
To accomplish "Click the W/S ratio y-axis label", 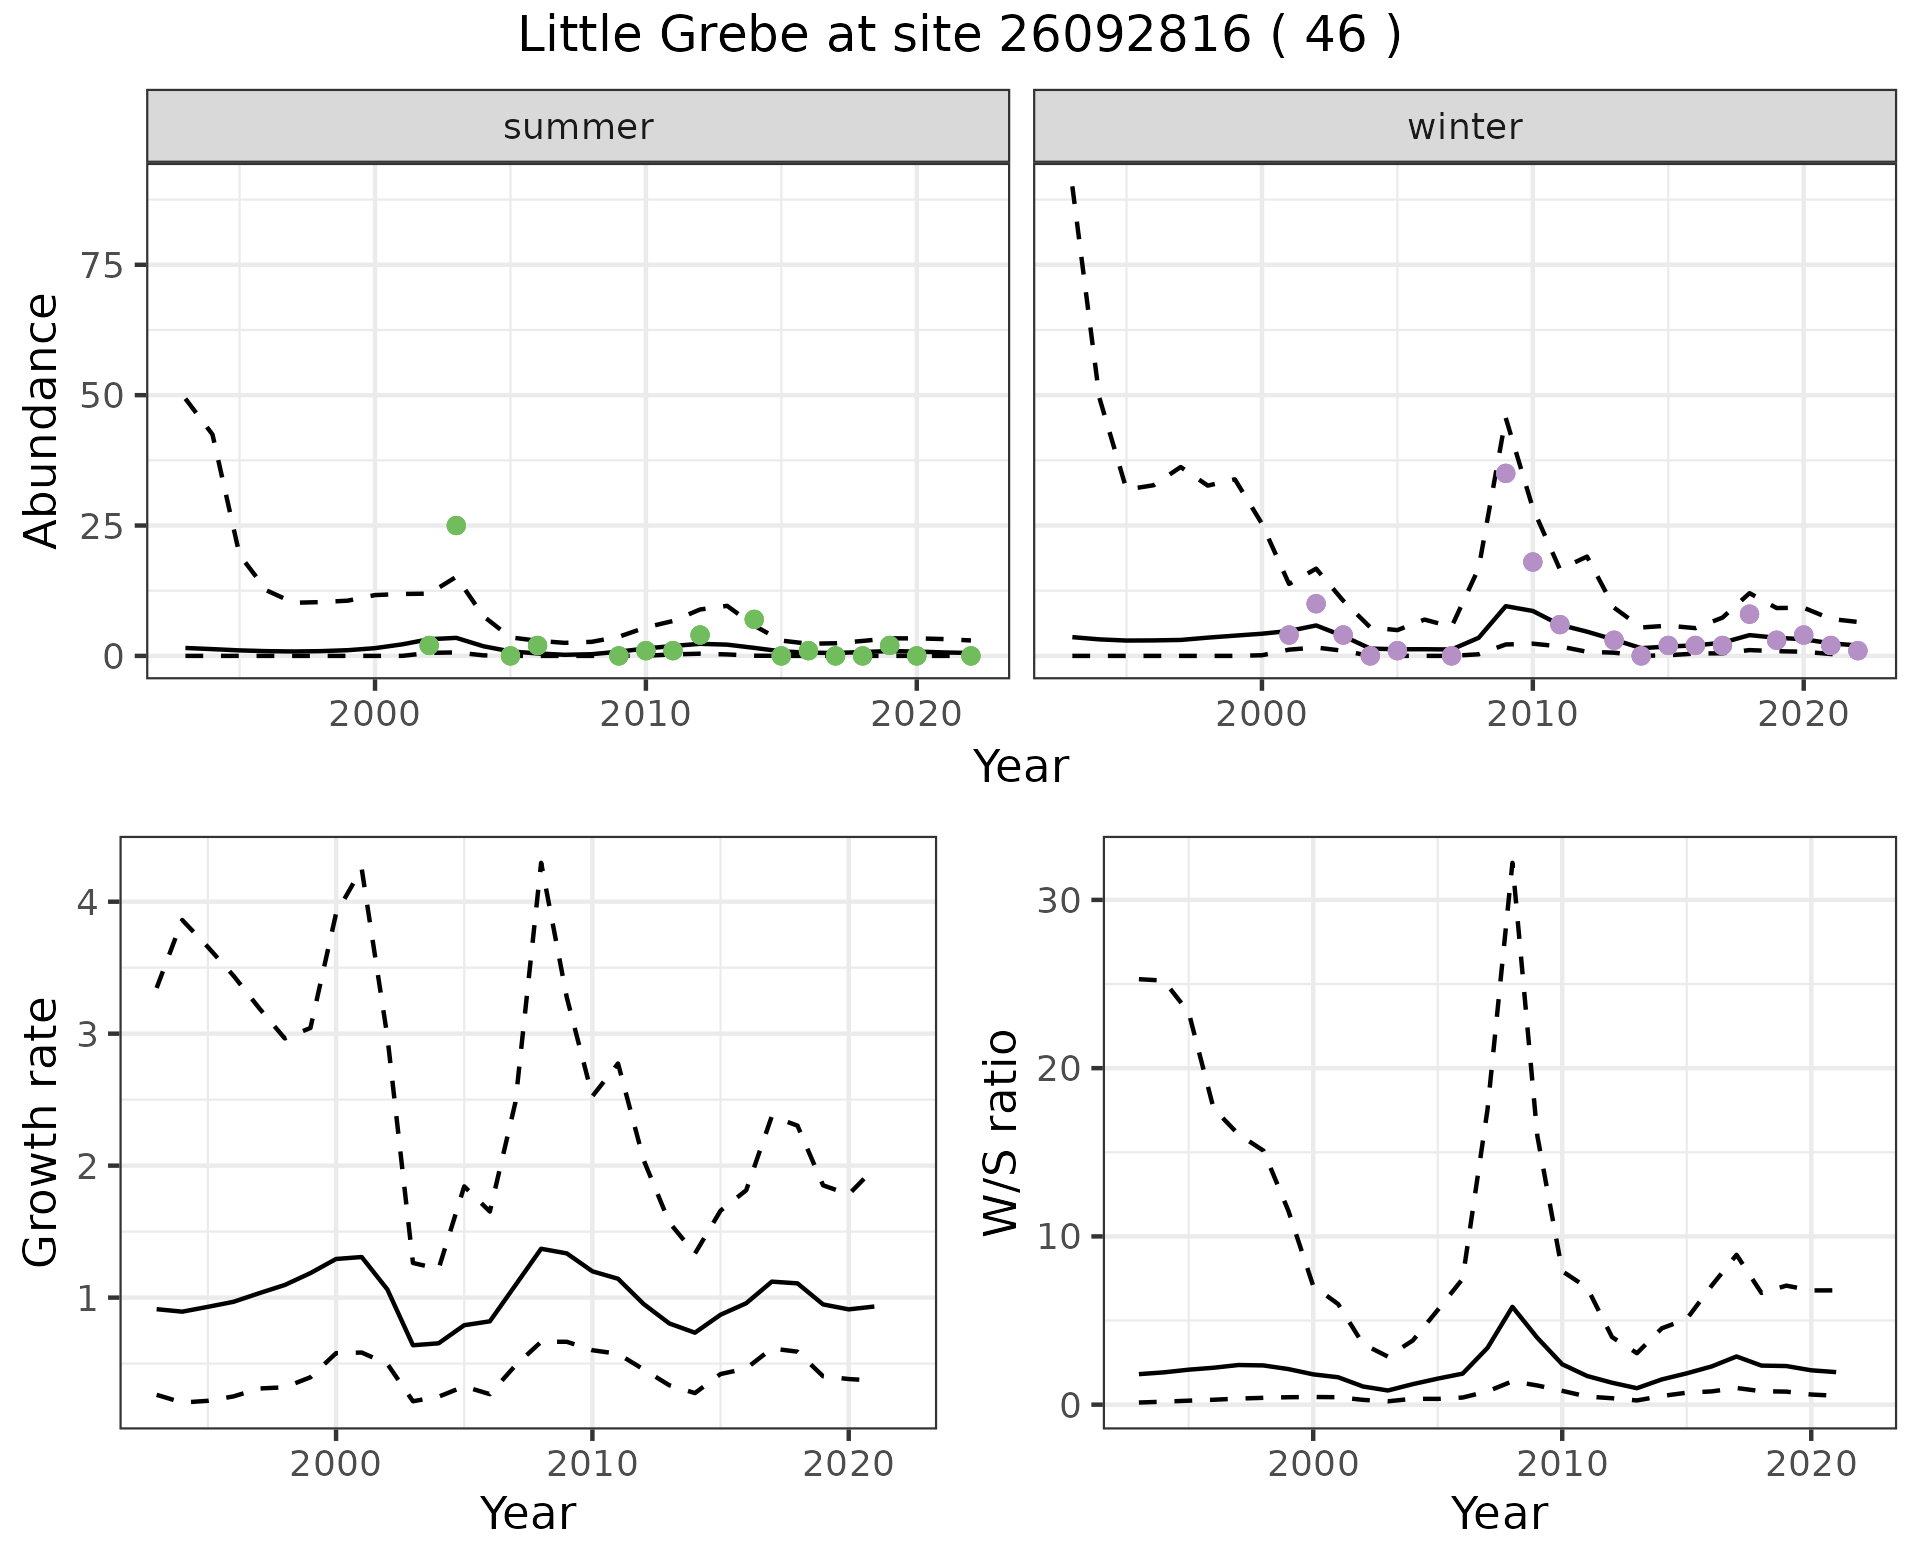I will (x=1000, y=1133).
